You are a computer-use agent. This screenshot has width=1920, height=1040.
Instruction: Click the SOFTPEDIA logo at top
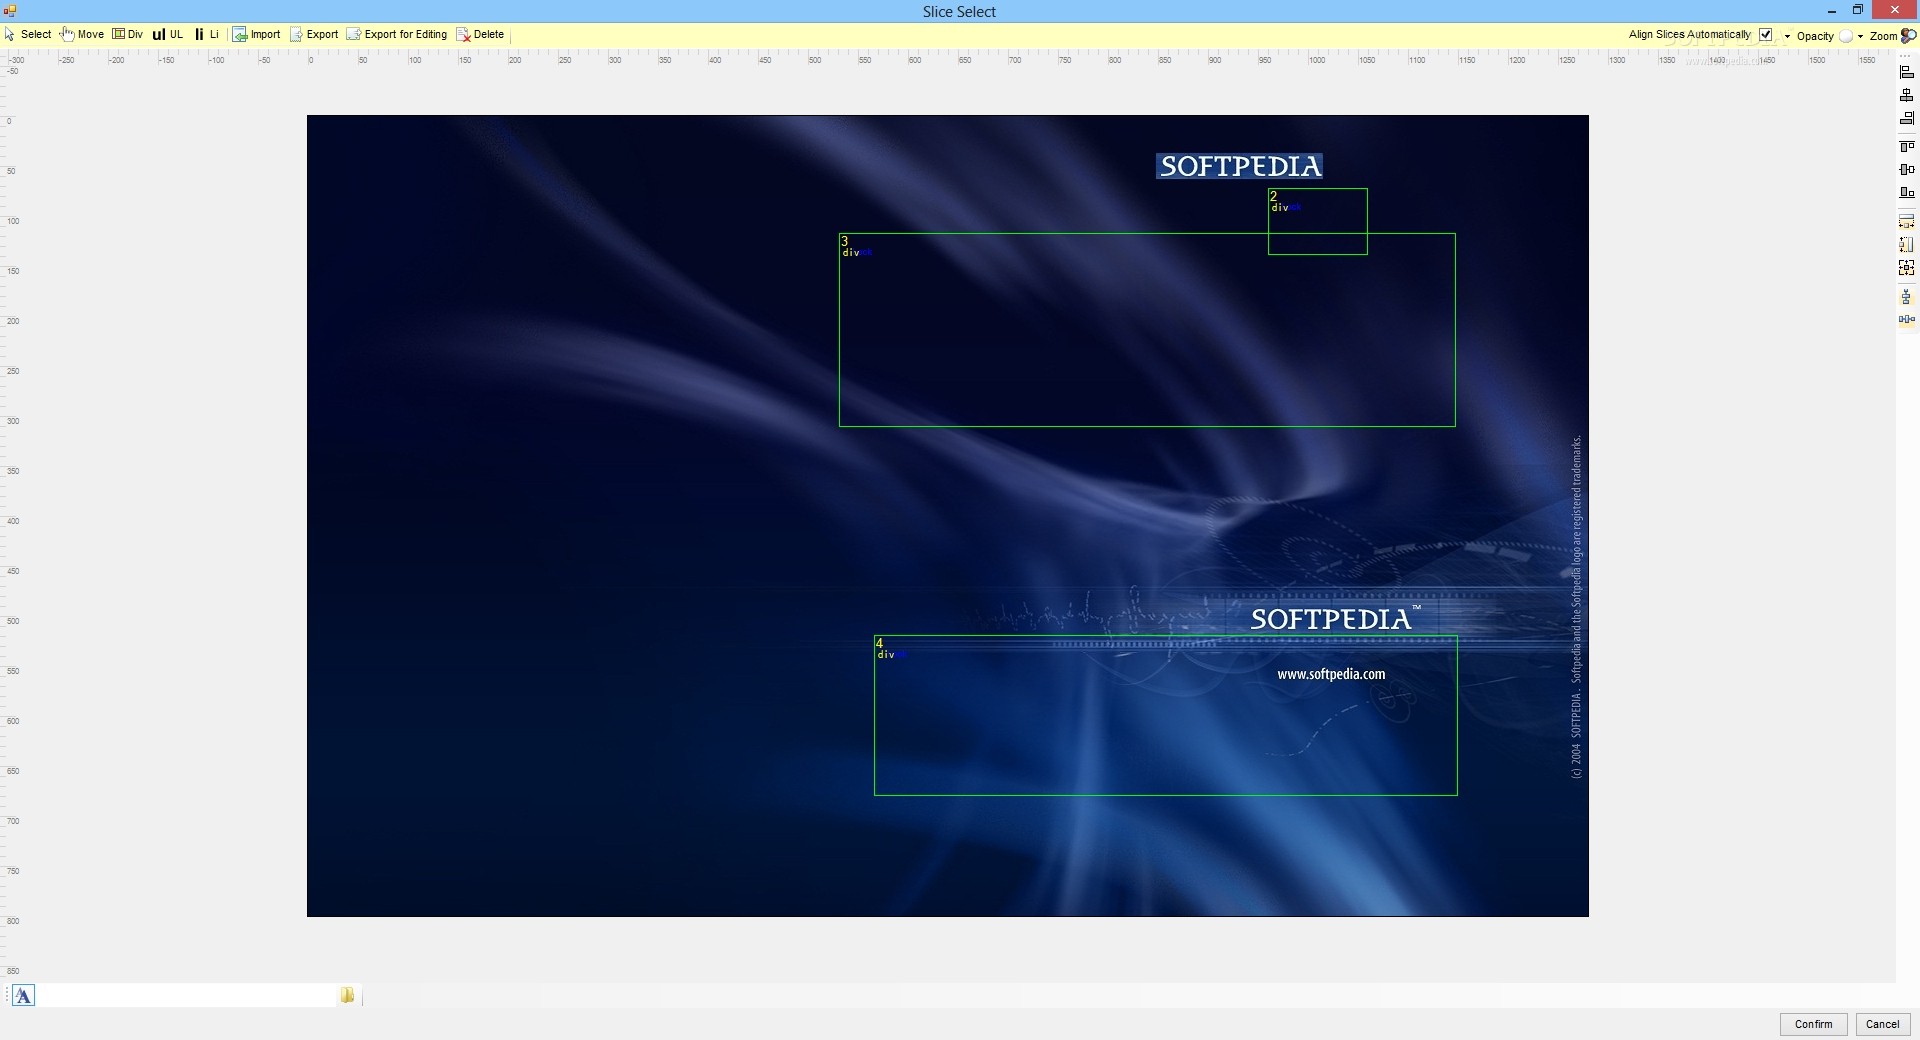click(x=1240, y=166)
